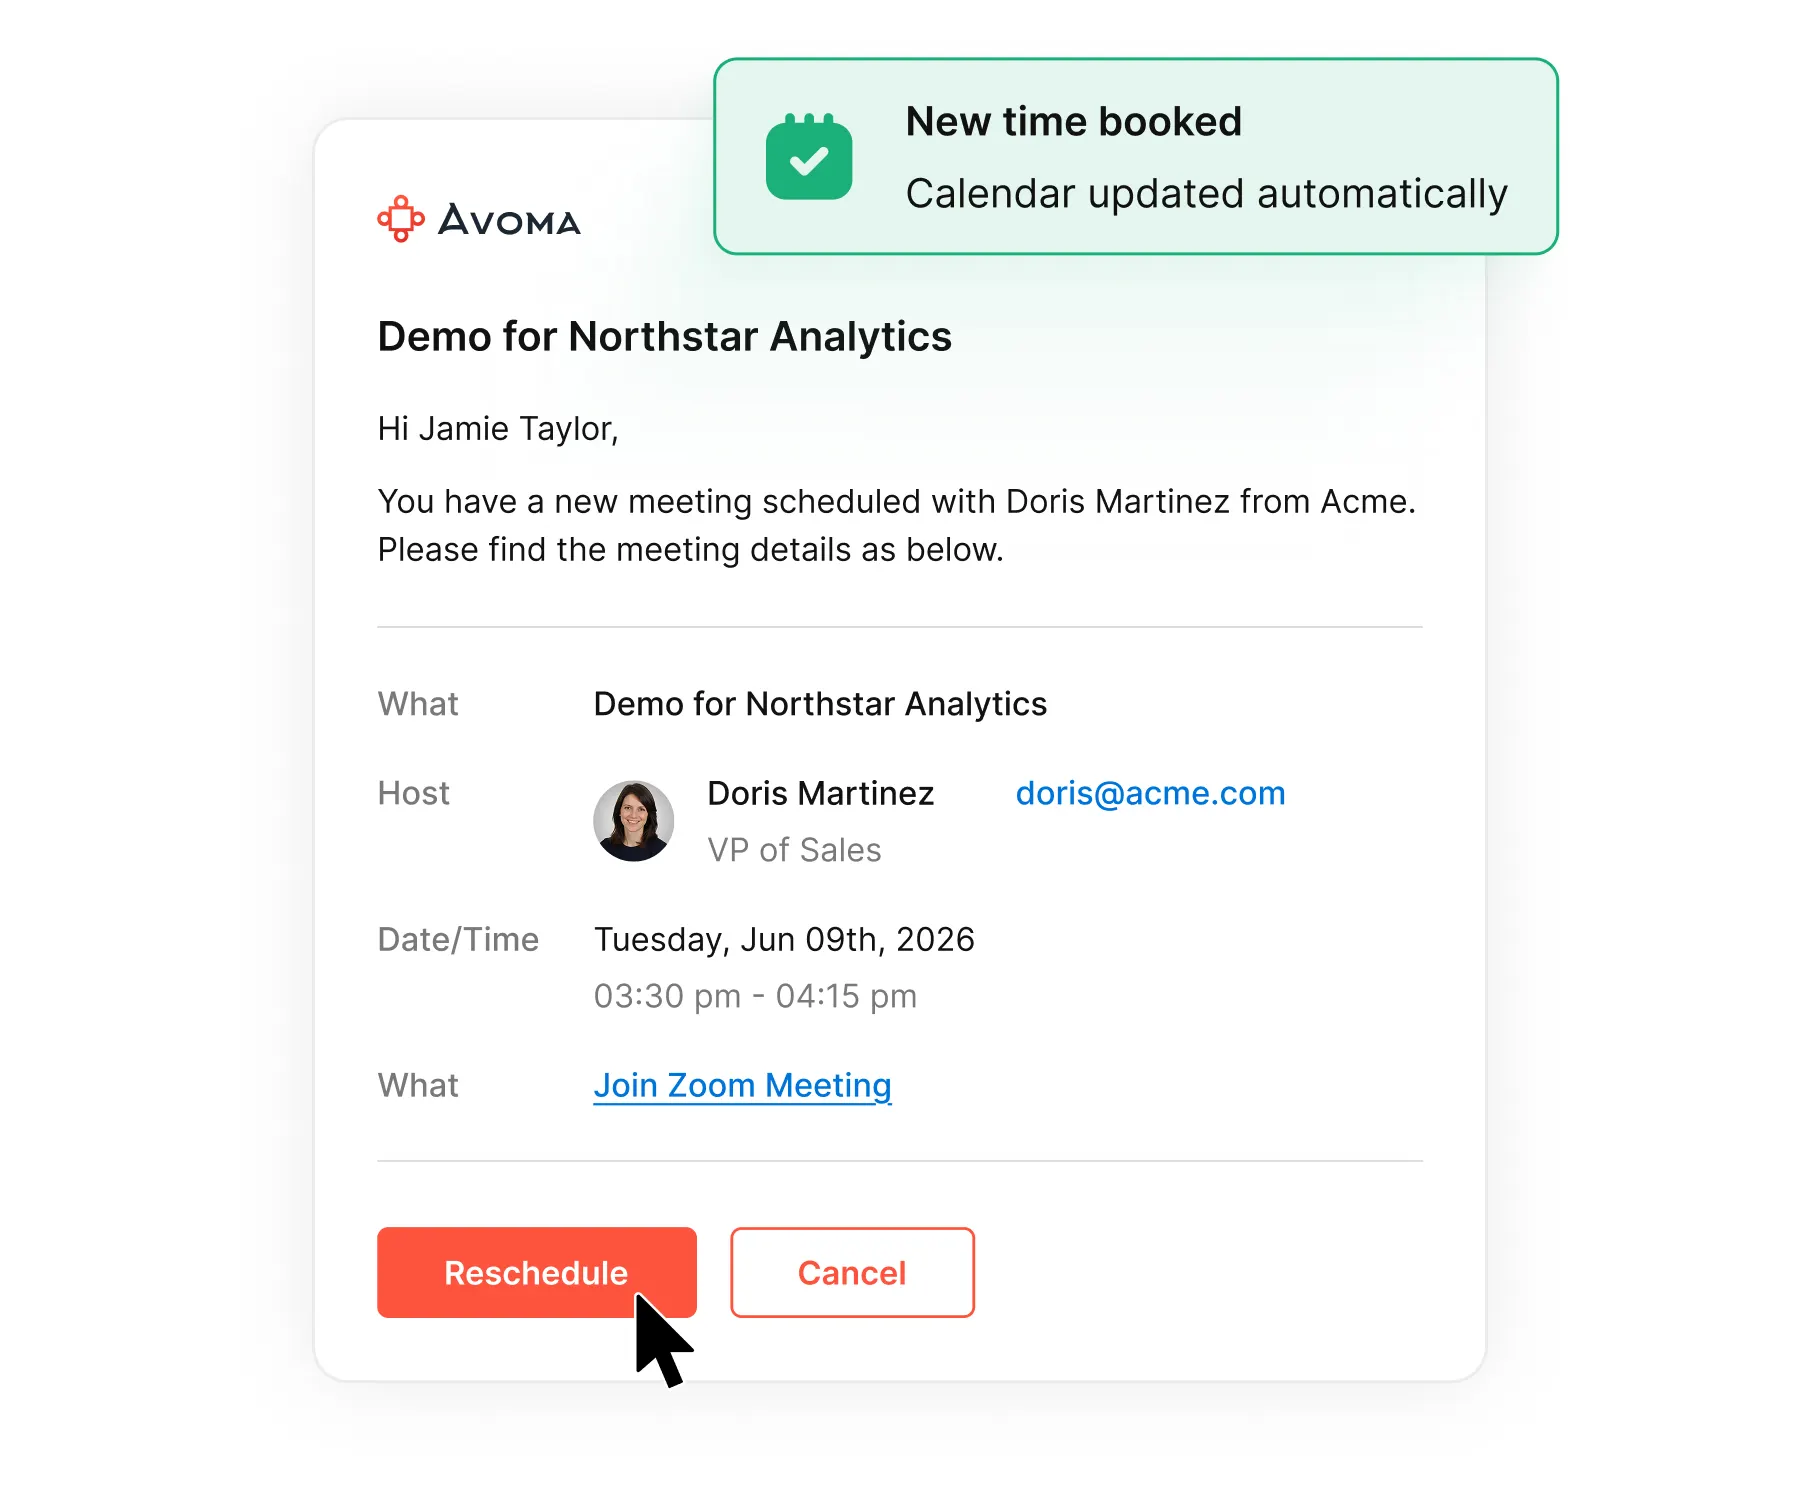Click the green calendar checkmark icon
This screenshot has height=1500, width=1800.
coord(809,156)
